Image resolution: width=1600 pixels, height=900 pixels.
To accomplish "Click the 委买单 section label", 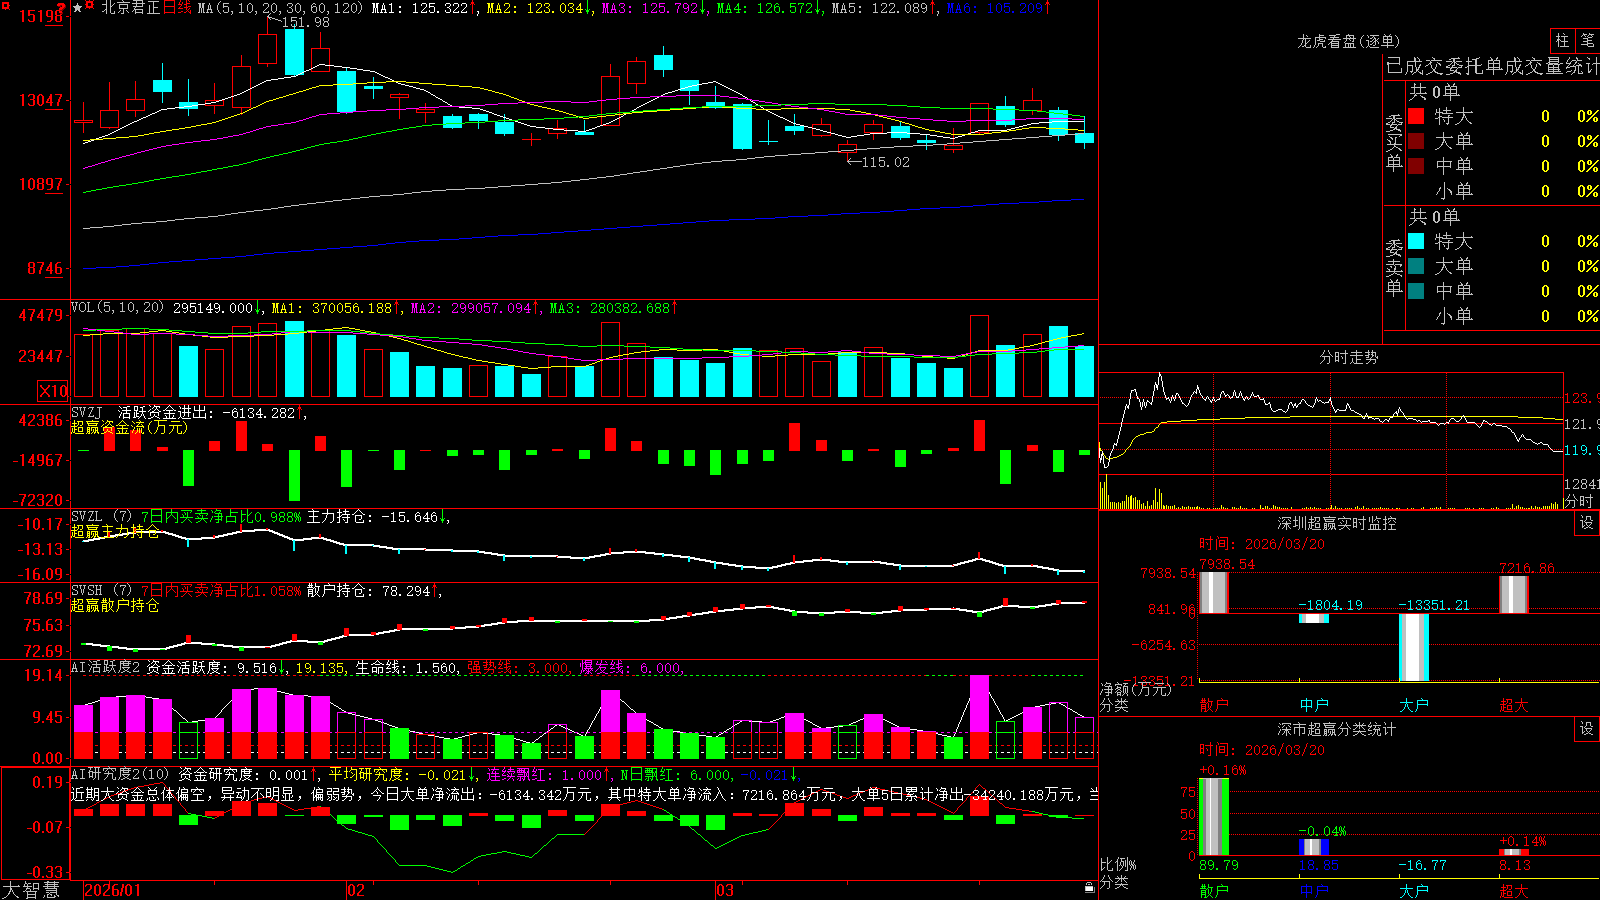I will coord(1394,143).
